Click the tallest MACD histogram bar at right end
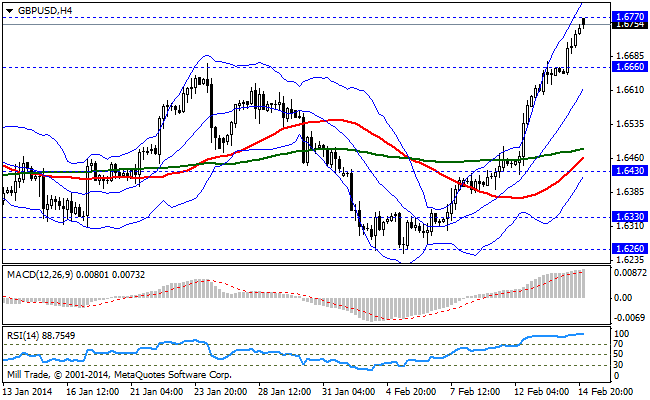650x400 pixels. pyautogui.click(x=584, y=284)
